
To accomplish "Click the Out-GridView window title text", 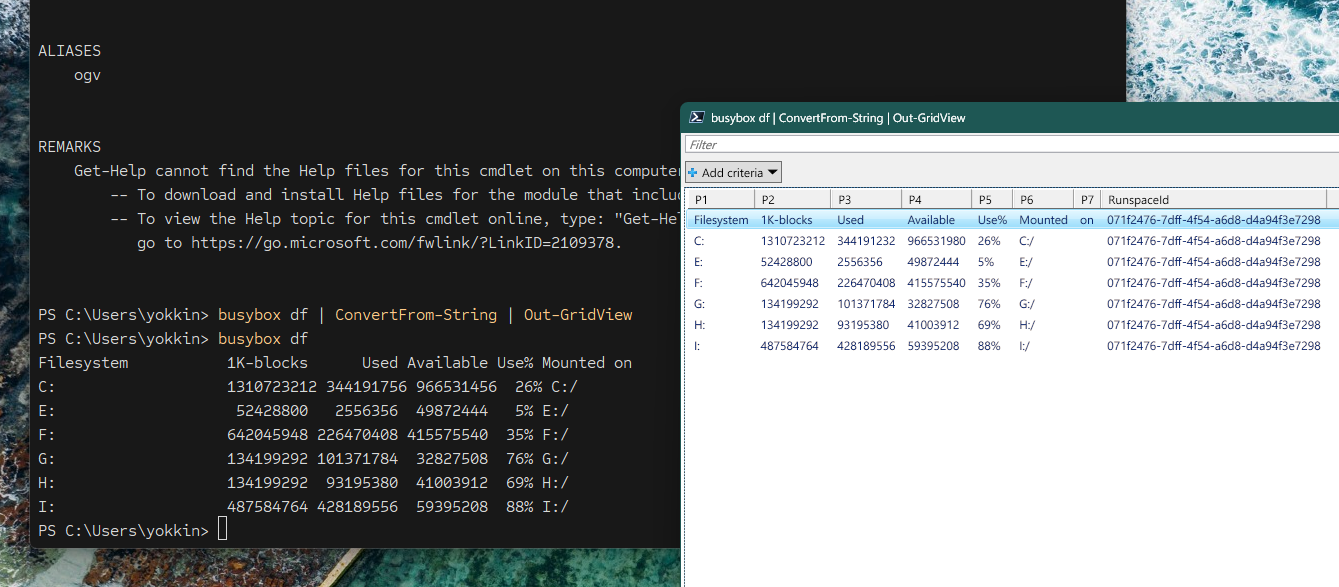I will 838,118.
